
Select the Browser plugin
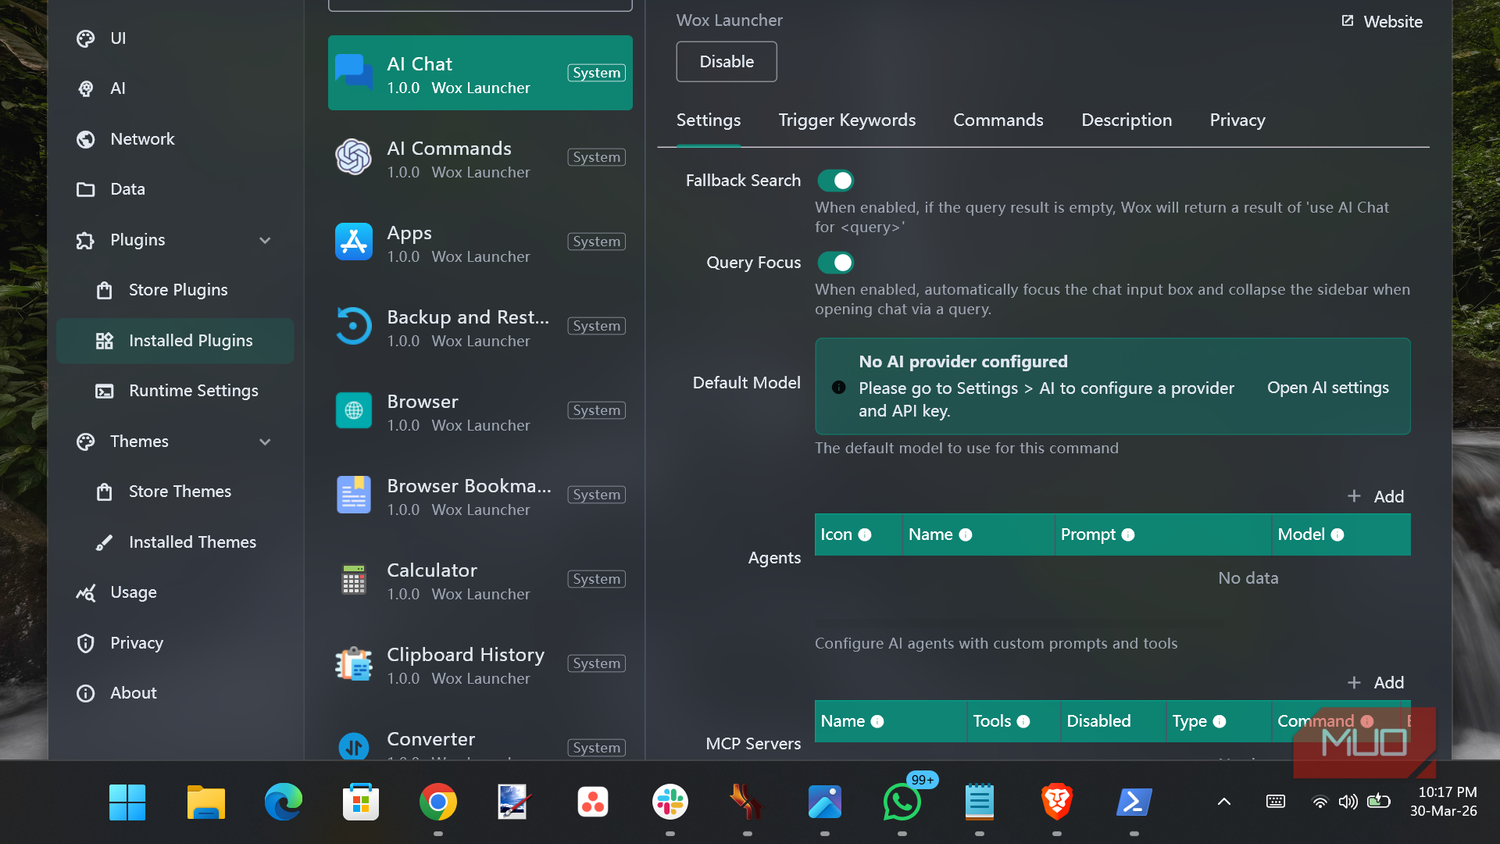pos(480,411)
